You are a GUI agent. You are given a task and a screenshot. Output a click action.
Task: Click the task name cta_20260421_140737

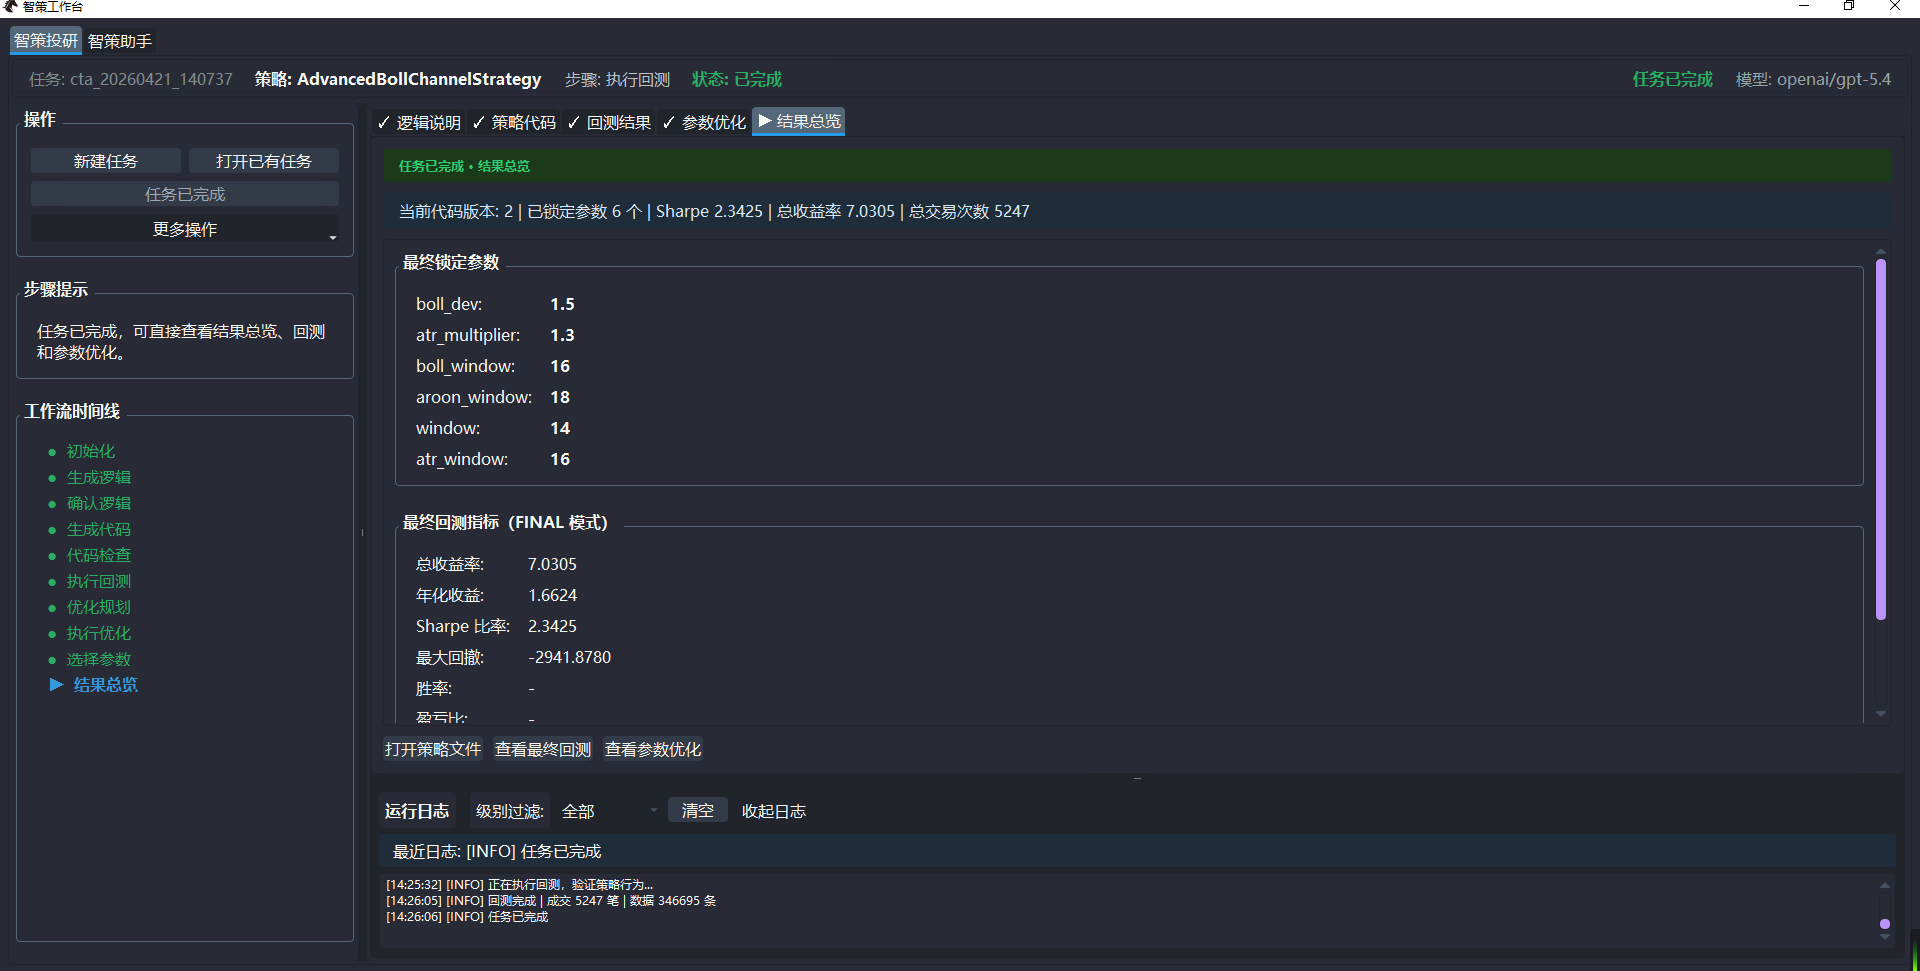pos(151,79)
